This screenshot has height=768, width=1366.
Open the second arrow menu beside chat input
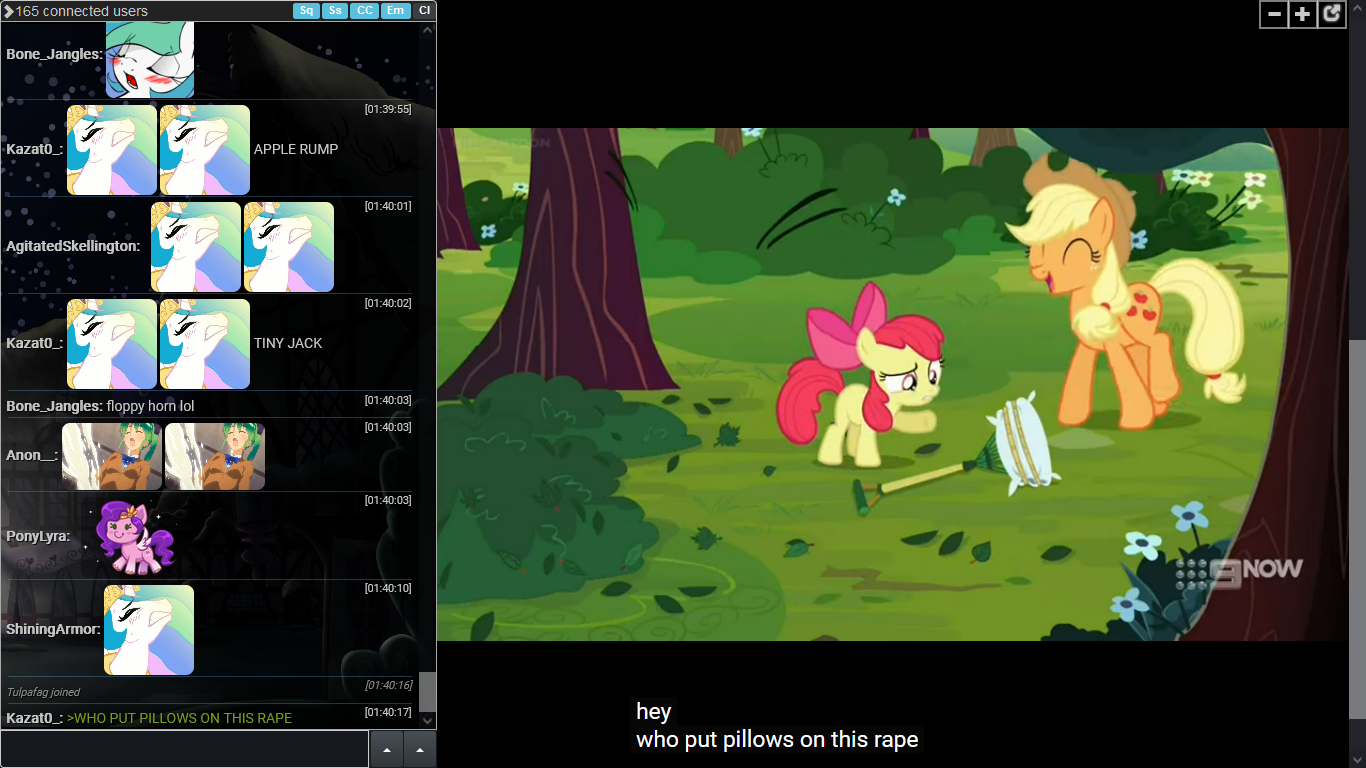tap(419, 749)
